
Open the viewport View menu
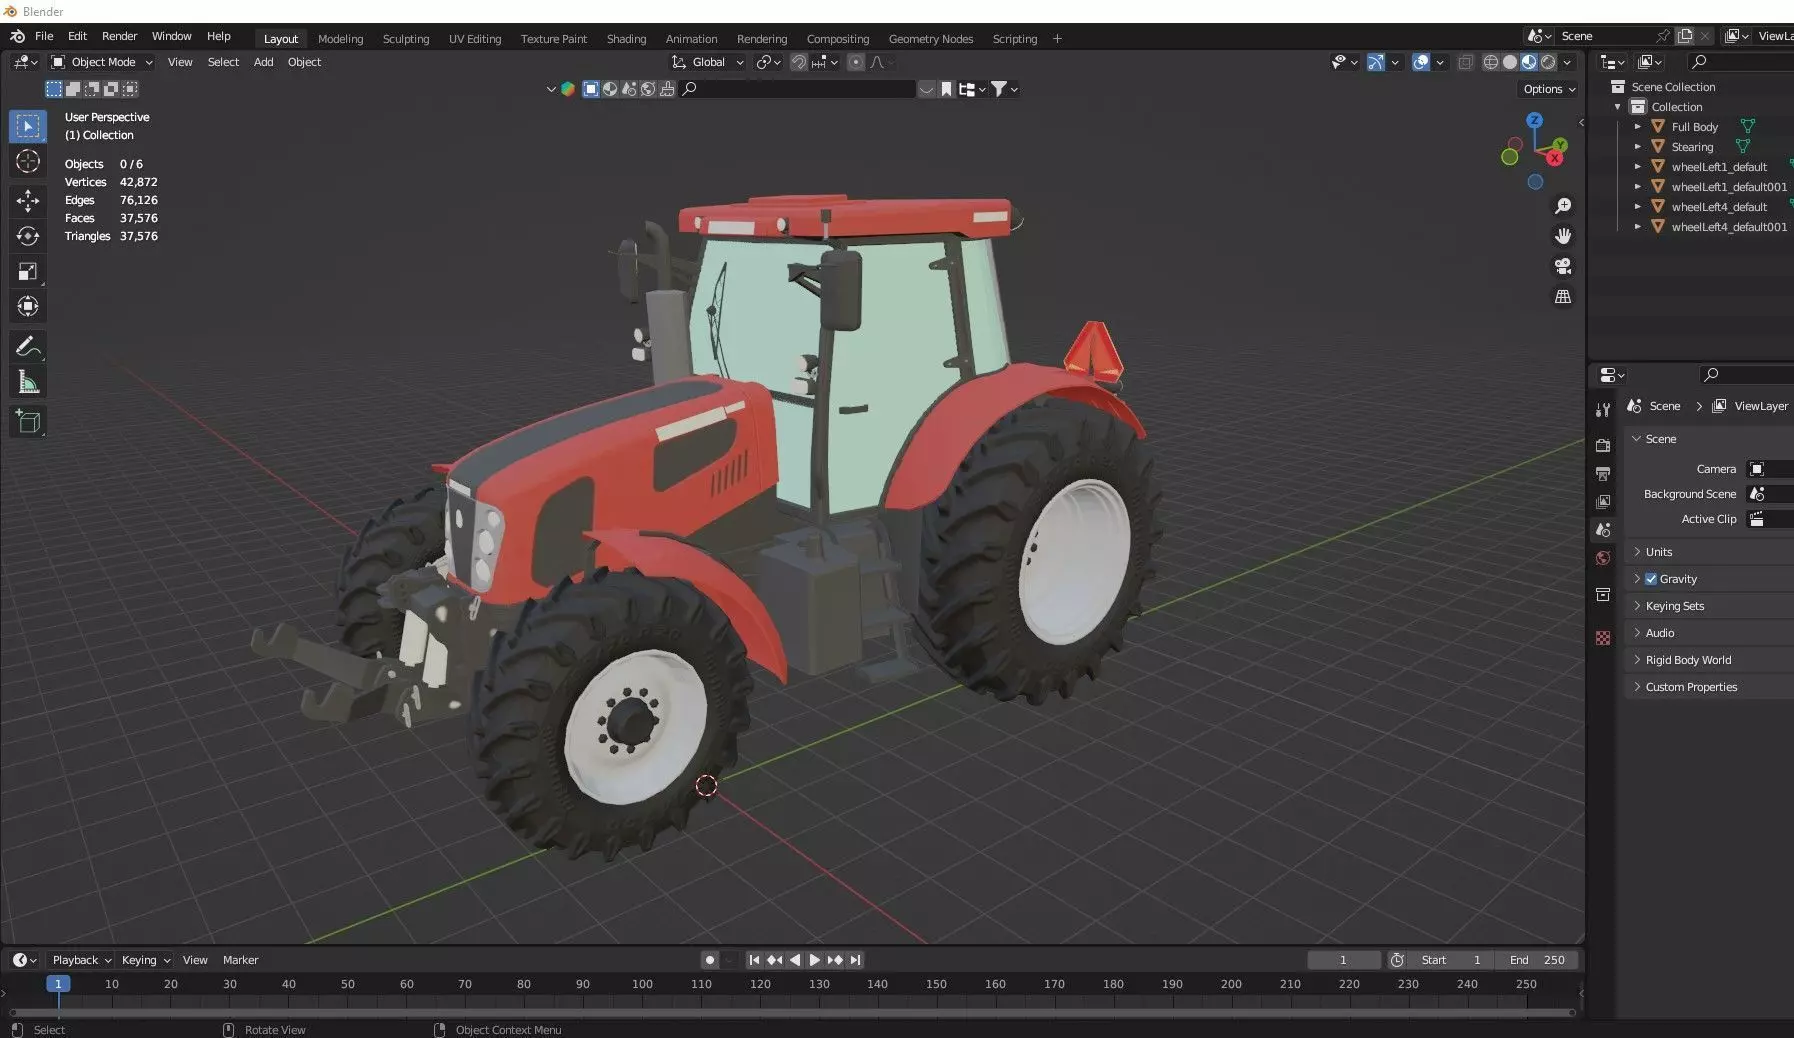180,62
